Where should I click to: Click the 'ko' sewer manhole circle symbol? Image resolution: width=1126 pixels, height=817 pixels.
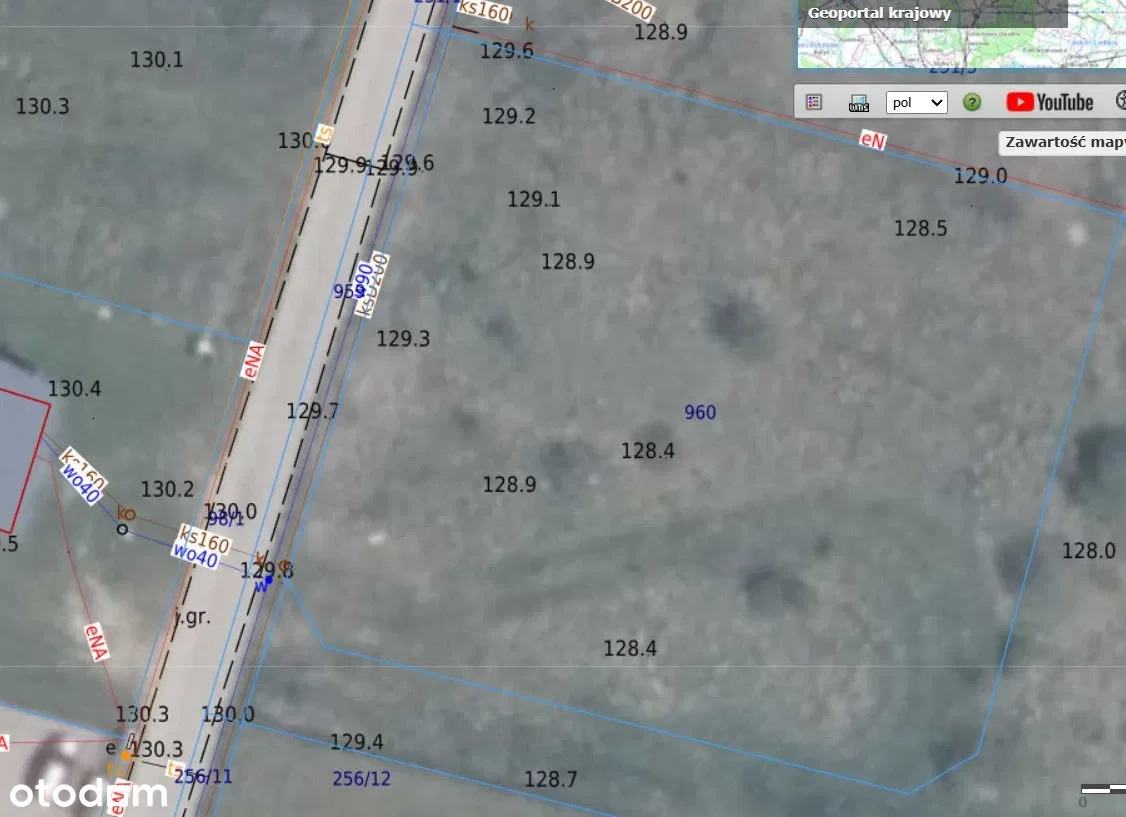(122, 529)
